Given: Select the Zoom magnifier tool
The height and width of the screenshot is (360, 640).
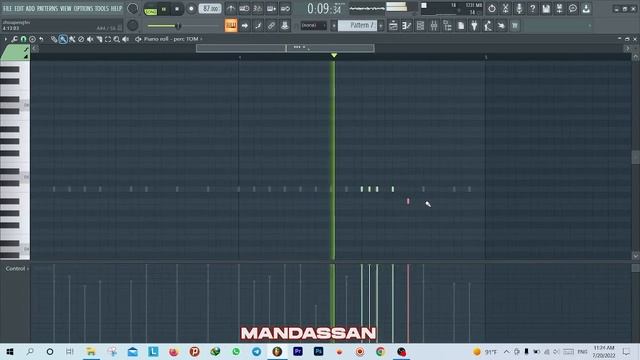Looking at the screenshot, I should click(117, 39).
